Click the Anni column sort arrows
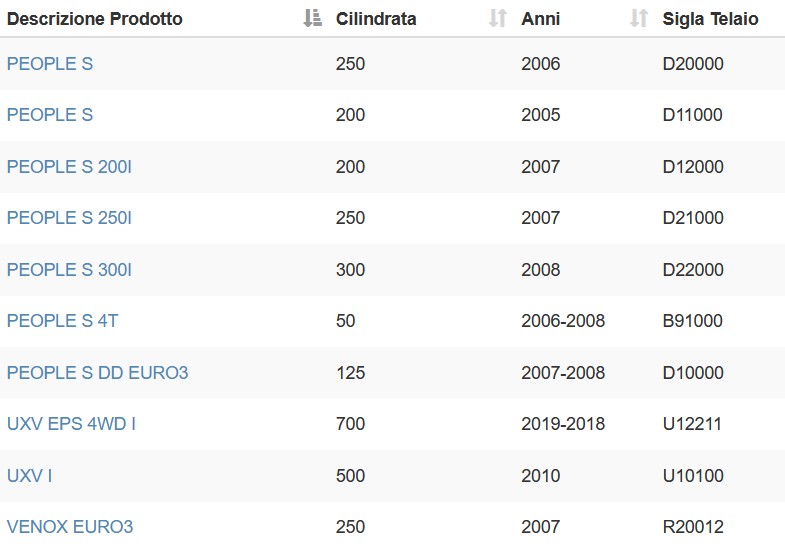The image size is (785, 547). point(639,18)
